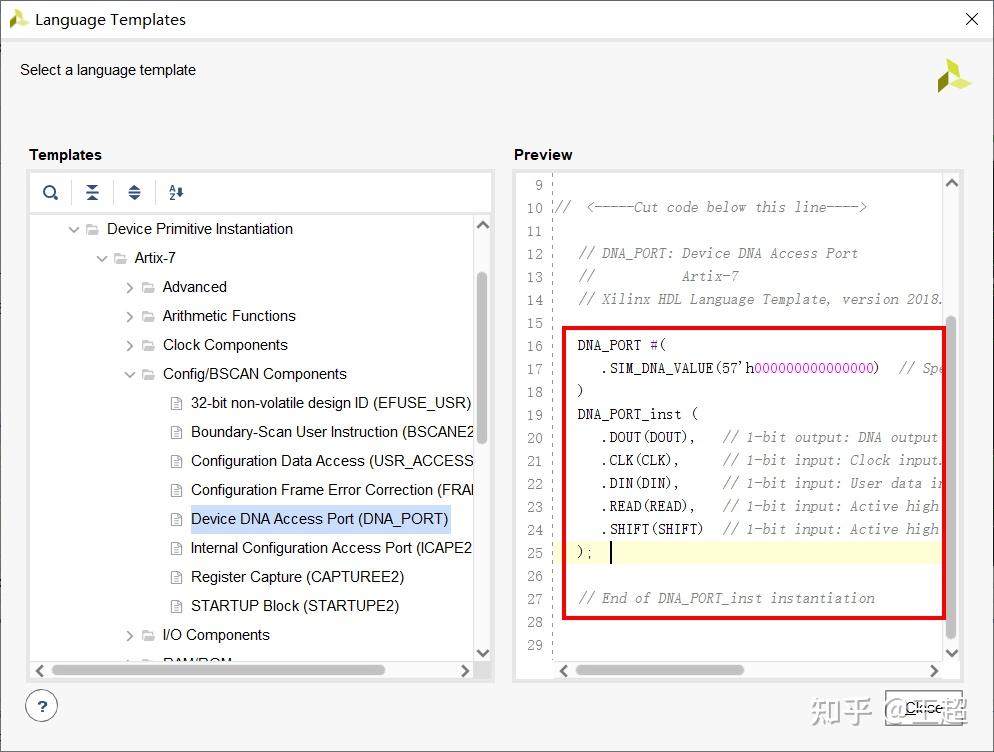994x752 pixels.
Task: Toggle alphabetical sort in Templates toolbar
Action: tap(176, 192)
